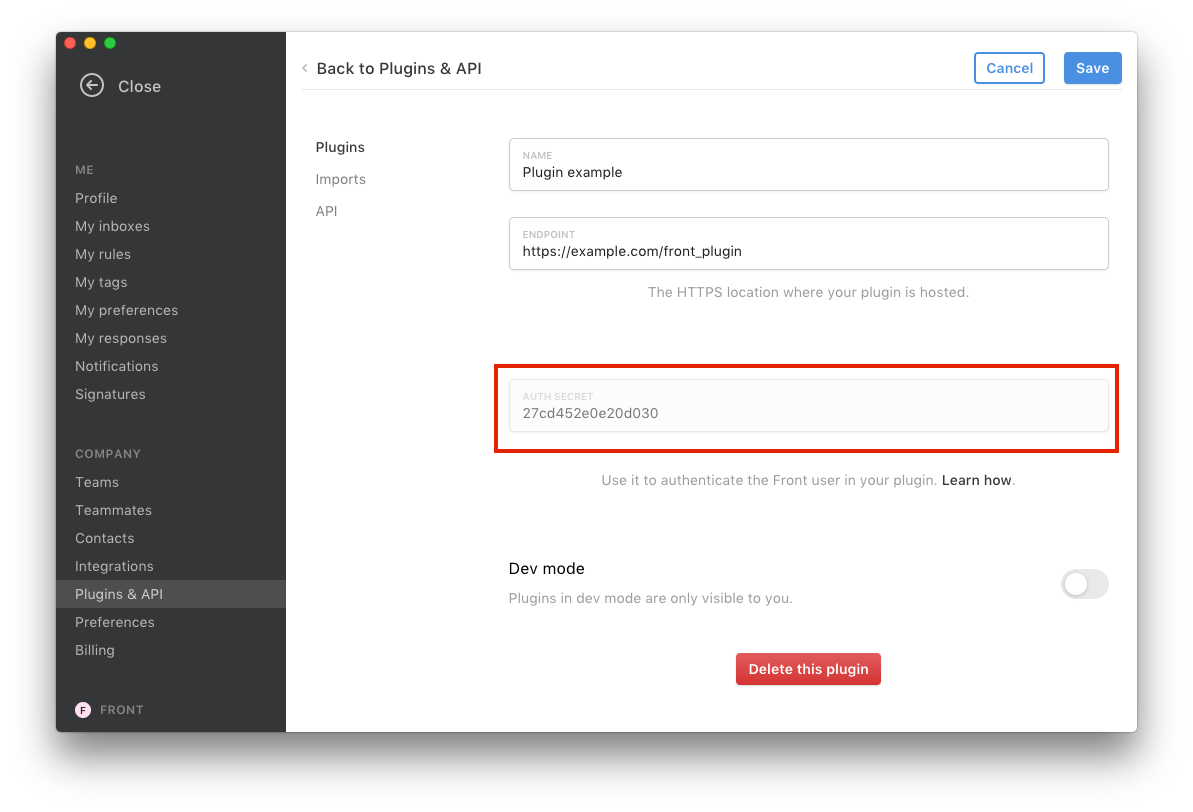Open the Teams page
The height and width of the screenshot is (812, 1193).
[97, 482]
